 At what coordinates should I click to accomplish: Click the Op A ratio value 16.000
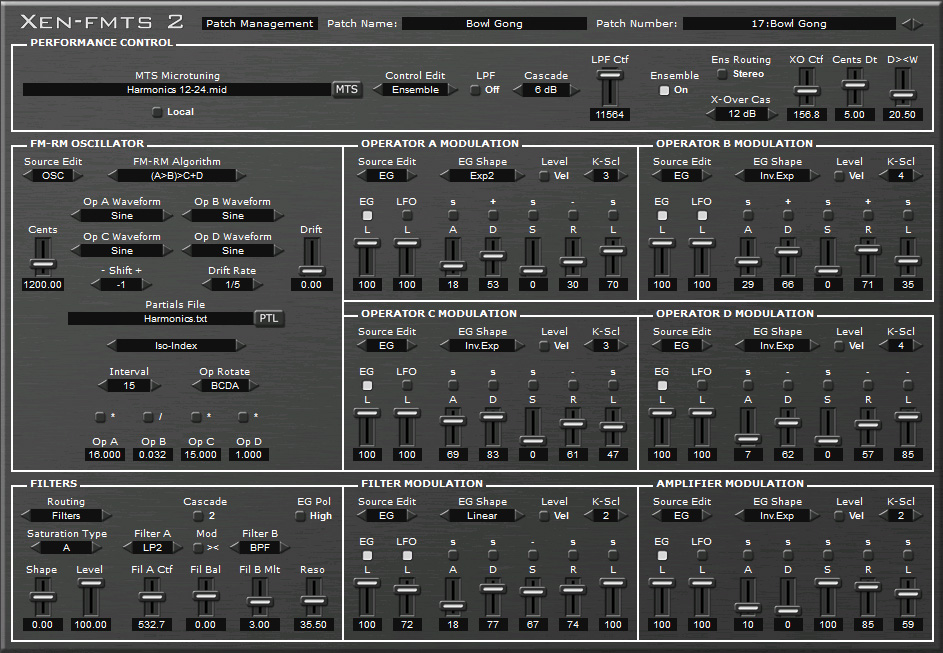[x=105, y=455]
